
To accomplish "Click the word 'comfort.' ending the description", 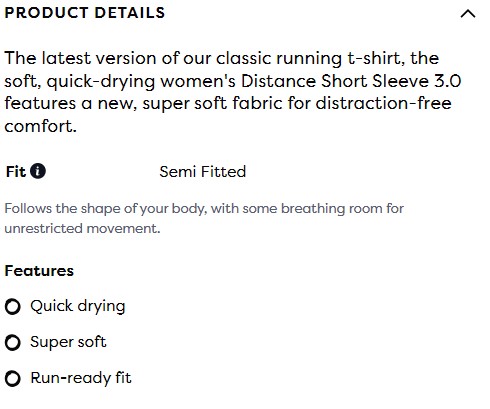I will 41,126.
